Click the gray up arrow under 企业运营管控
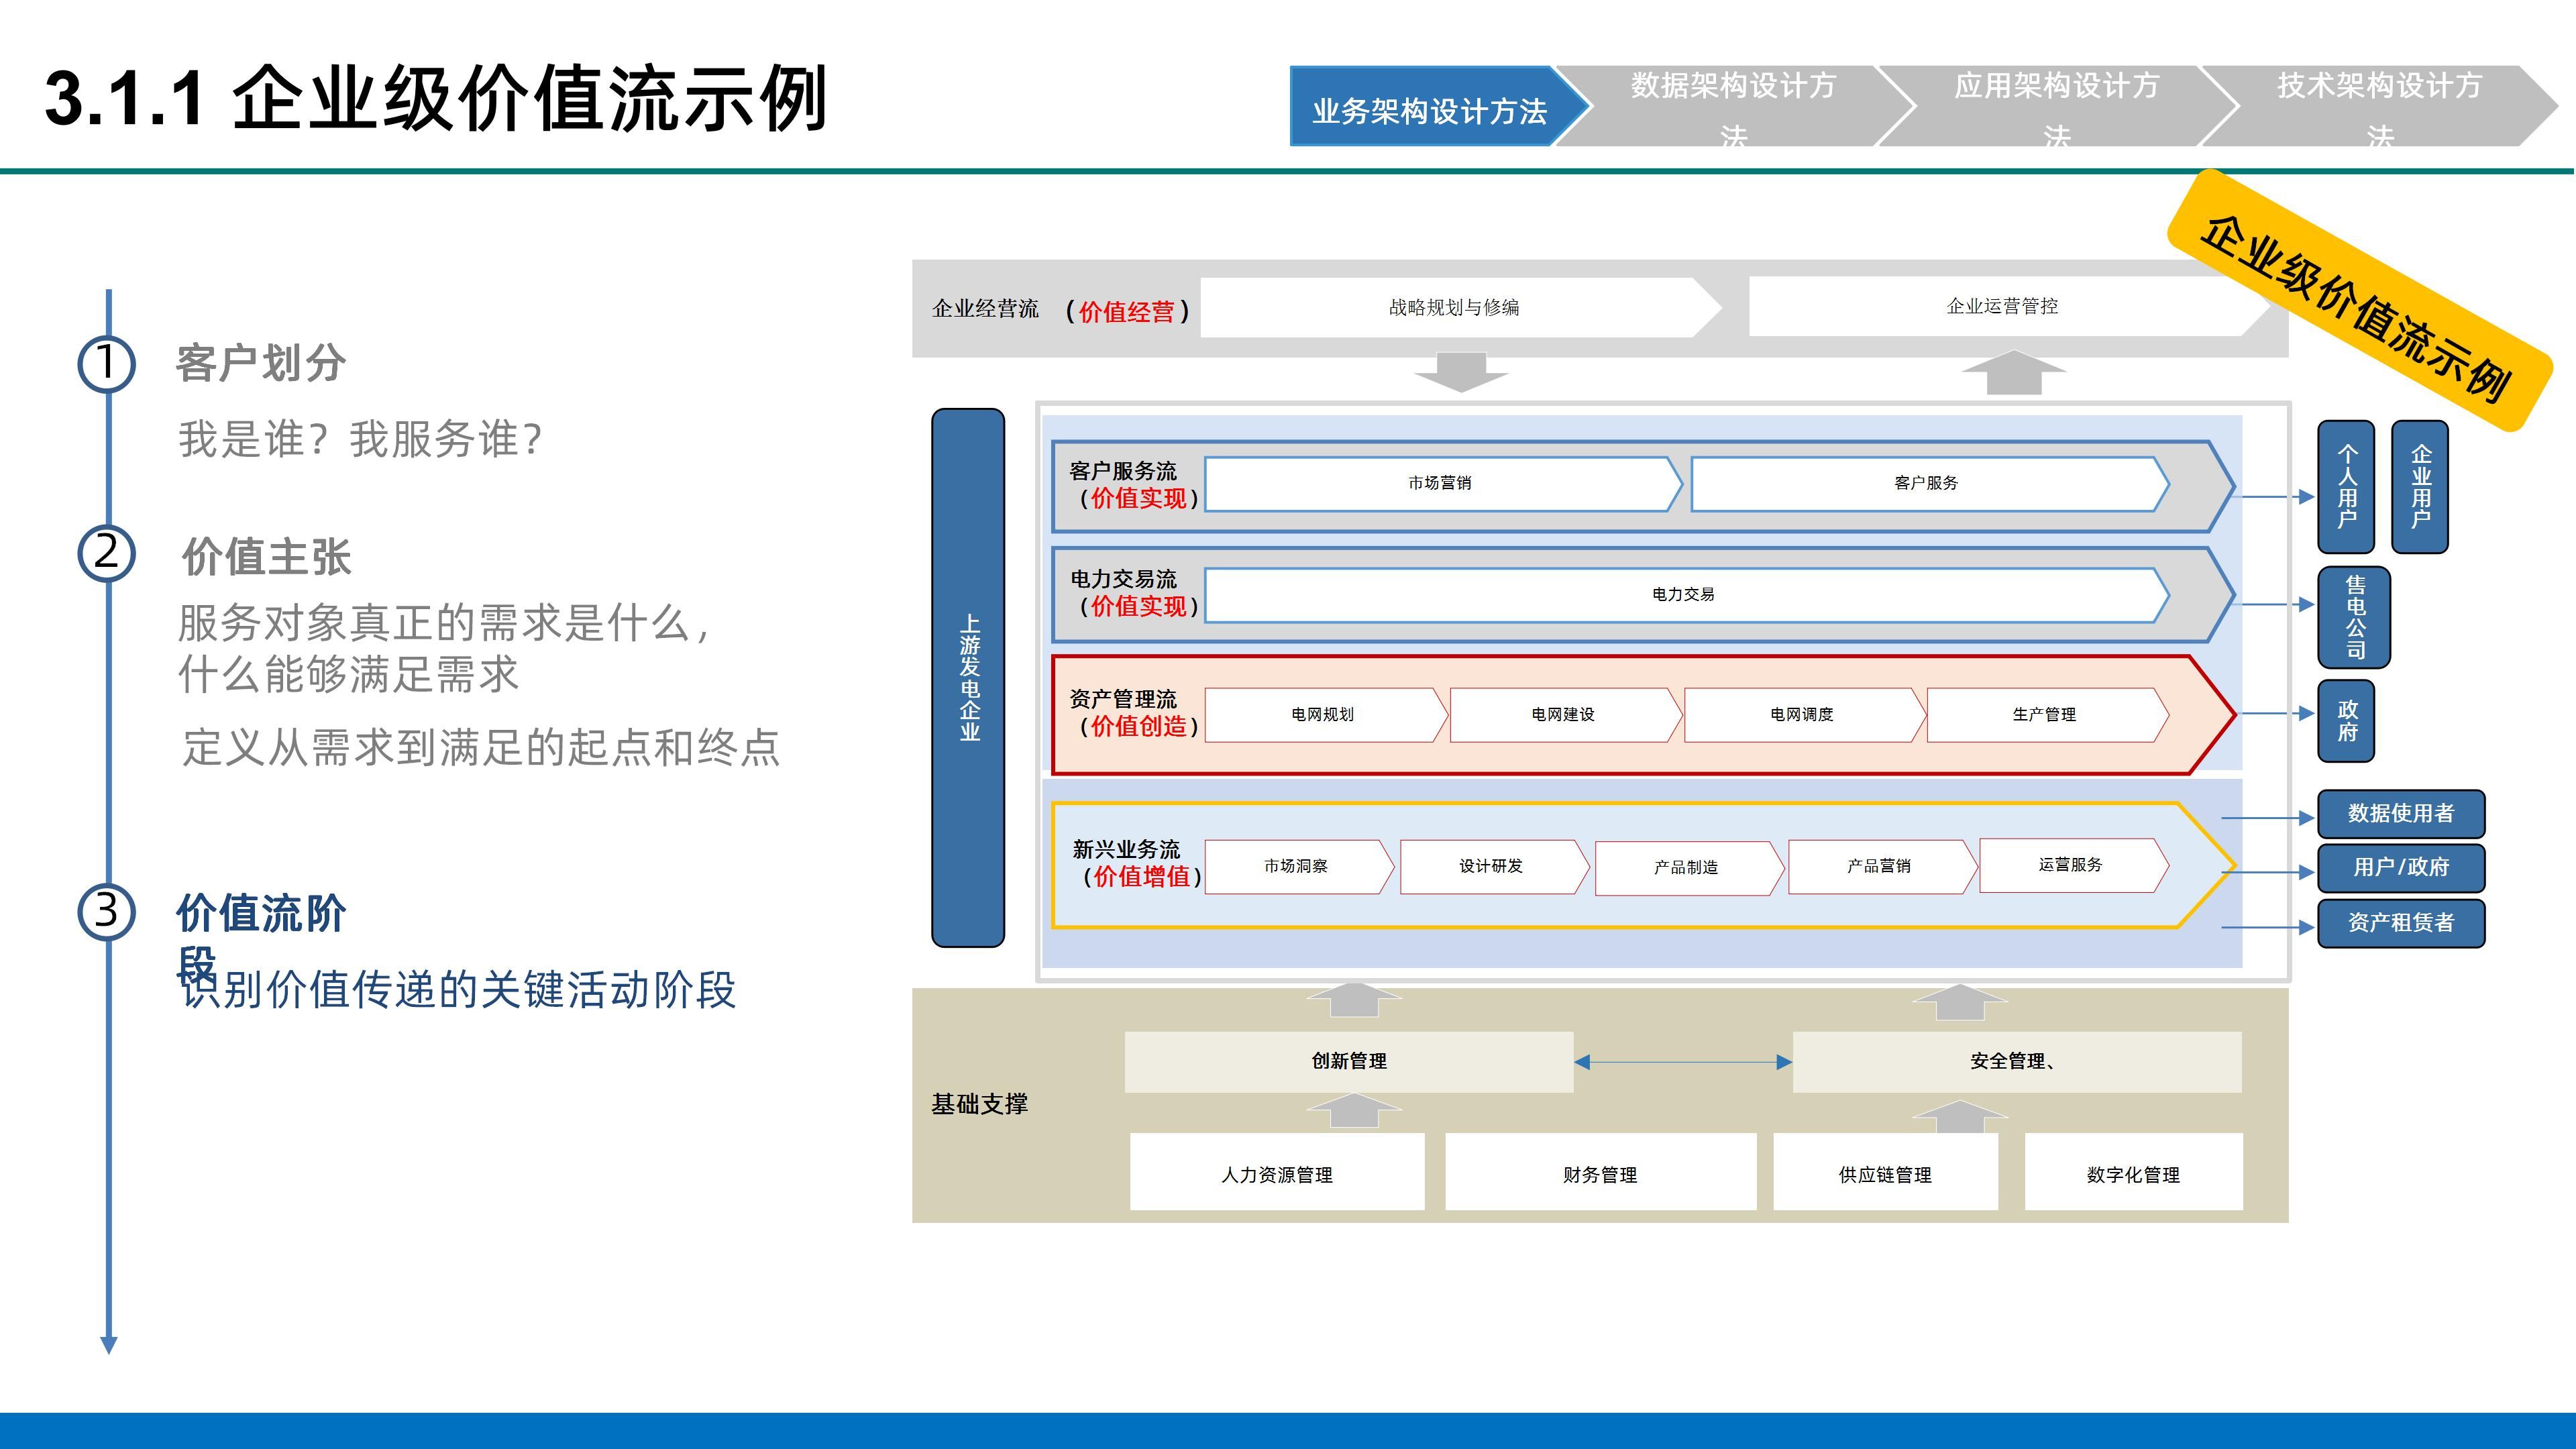Viewport: 2576px width, 1449px height. point(2013,372)
